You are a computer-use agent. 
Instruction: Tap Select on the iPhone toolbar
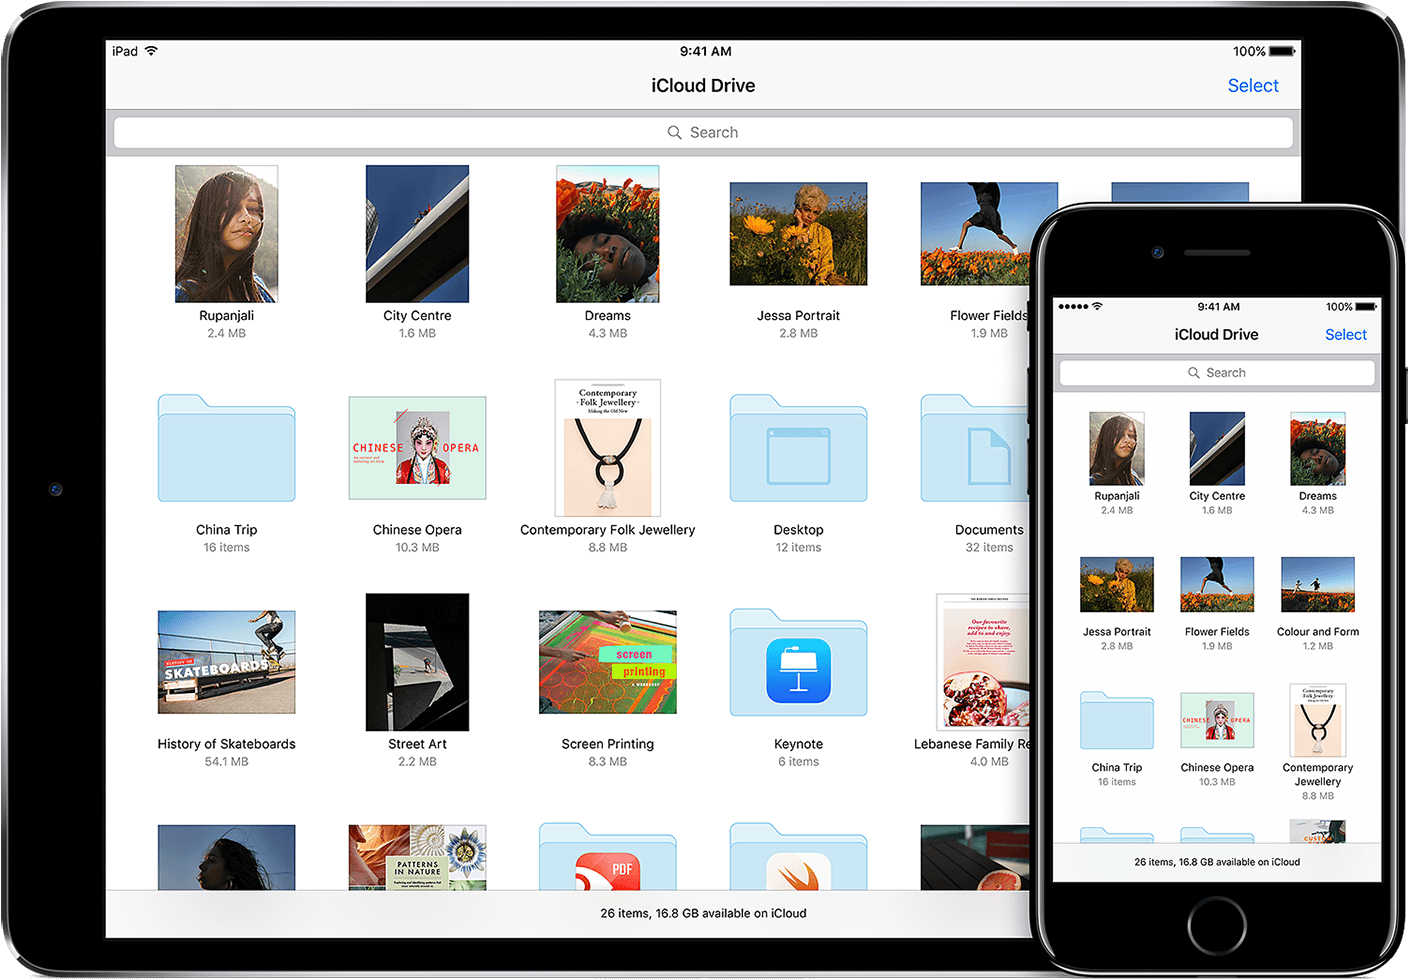pos(1345,334)
